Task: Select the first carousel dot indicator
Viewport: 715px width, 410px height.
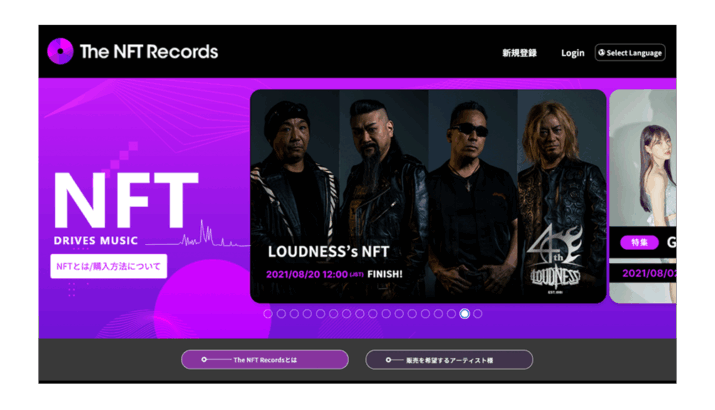Action: (268, 314)
